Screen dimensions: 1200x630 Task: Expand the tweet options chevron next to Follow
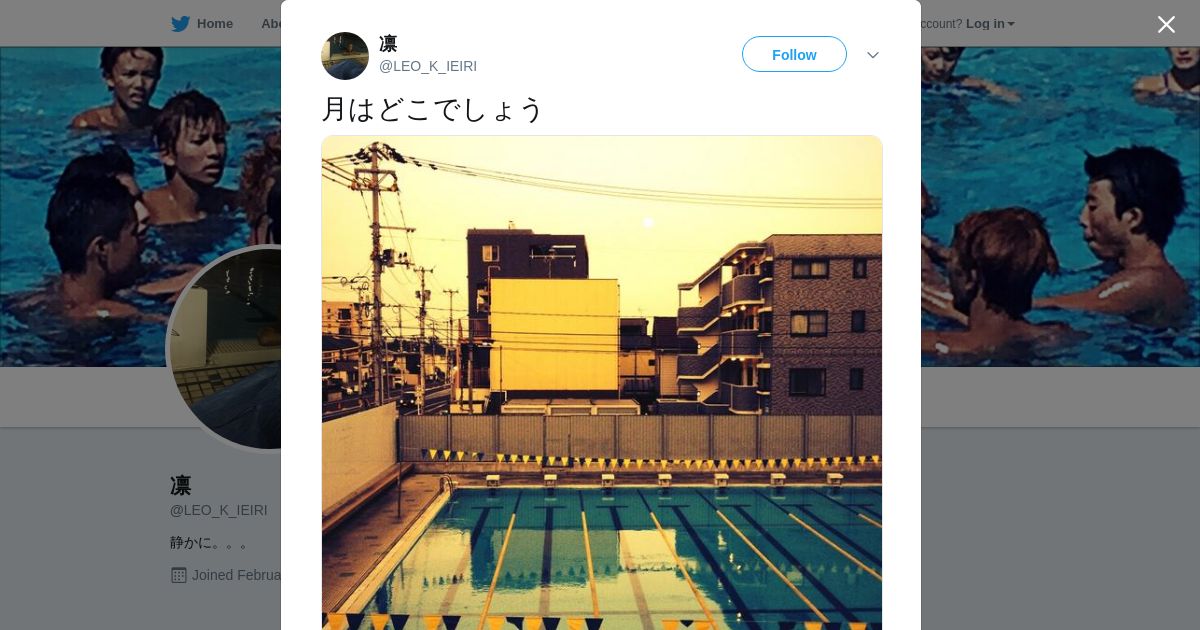coord(873,55)
